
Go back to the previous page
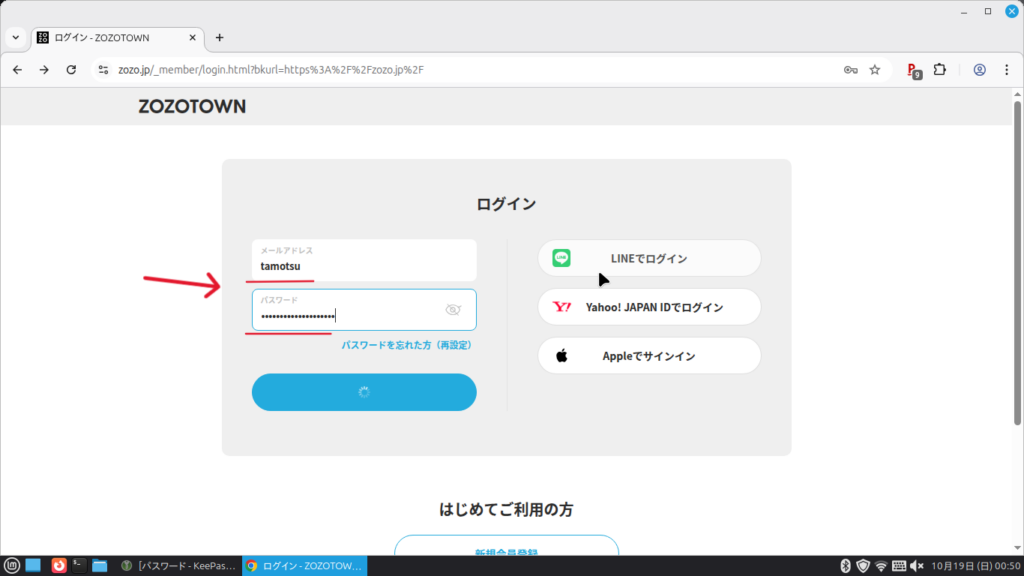(17, 70)
